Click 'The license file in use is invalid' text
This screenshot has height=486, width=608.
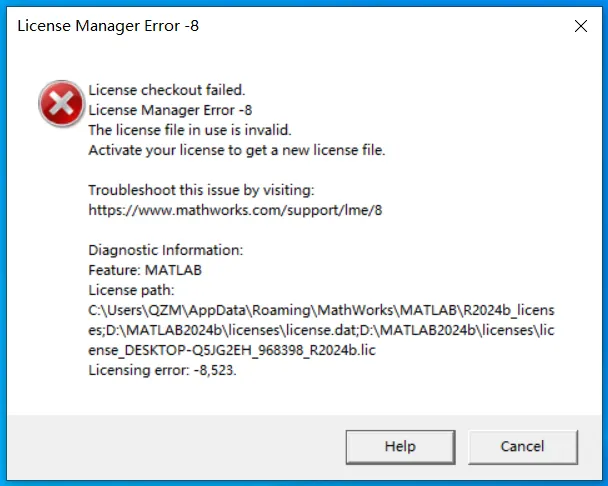tap(189, 130)
